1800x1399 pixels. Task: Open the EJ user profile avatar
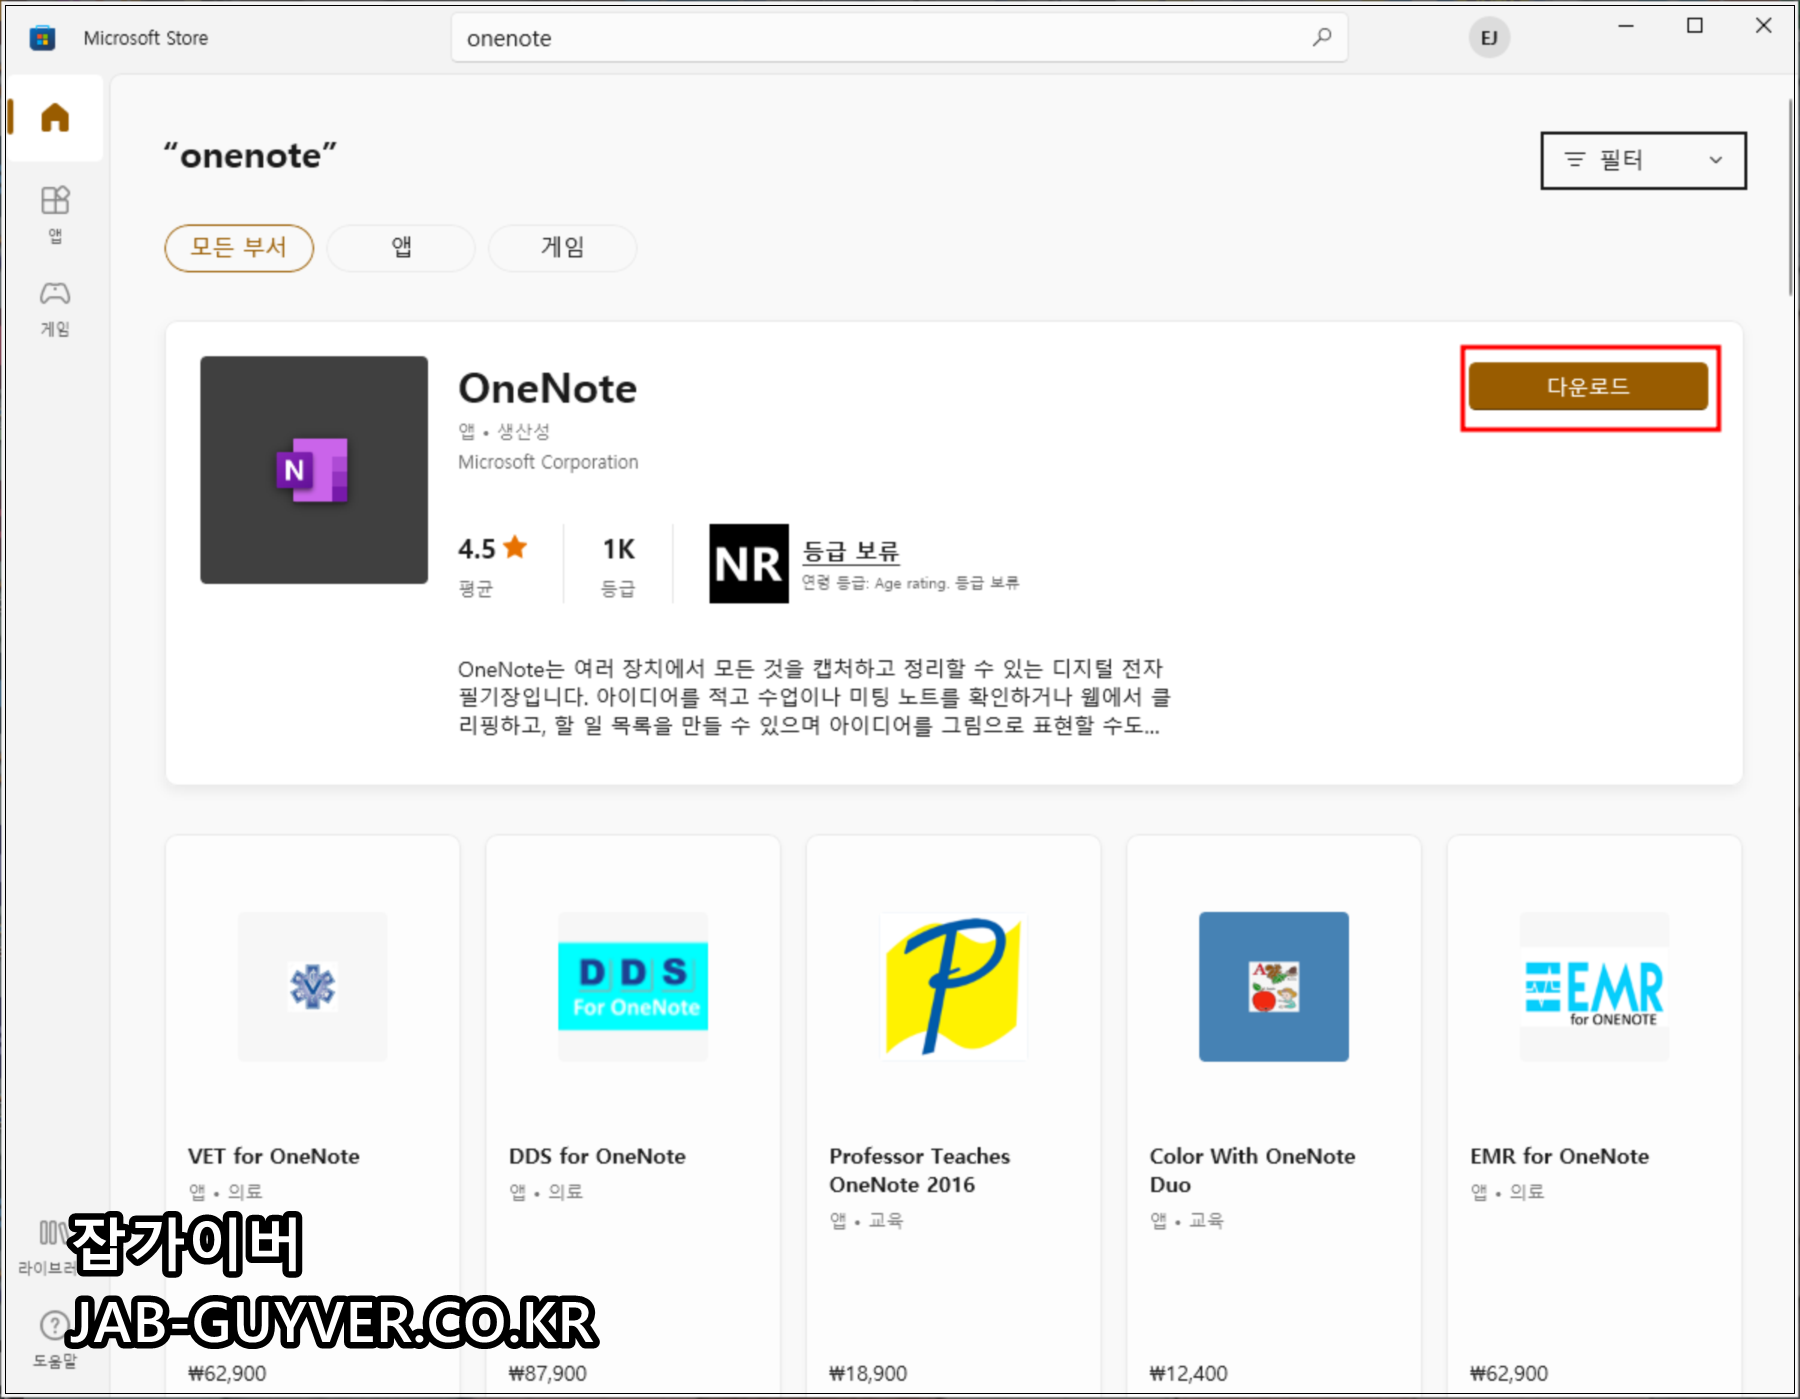pyautogui.click(x=1489, y=38)
